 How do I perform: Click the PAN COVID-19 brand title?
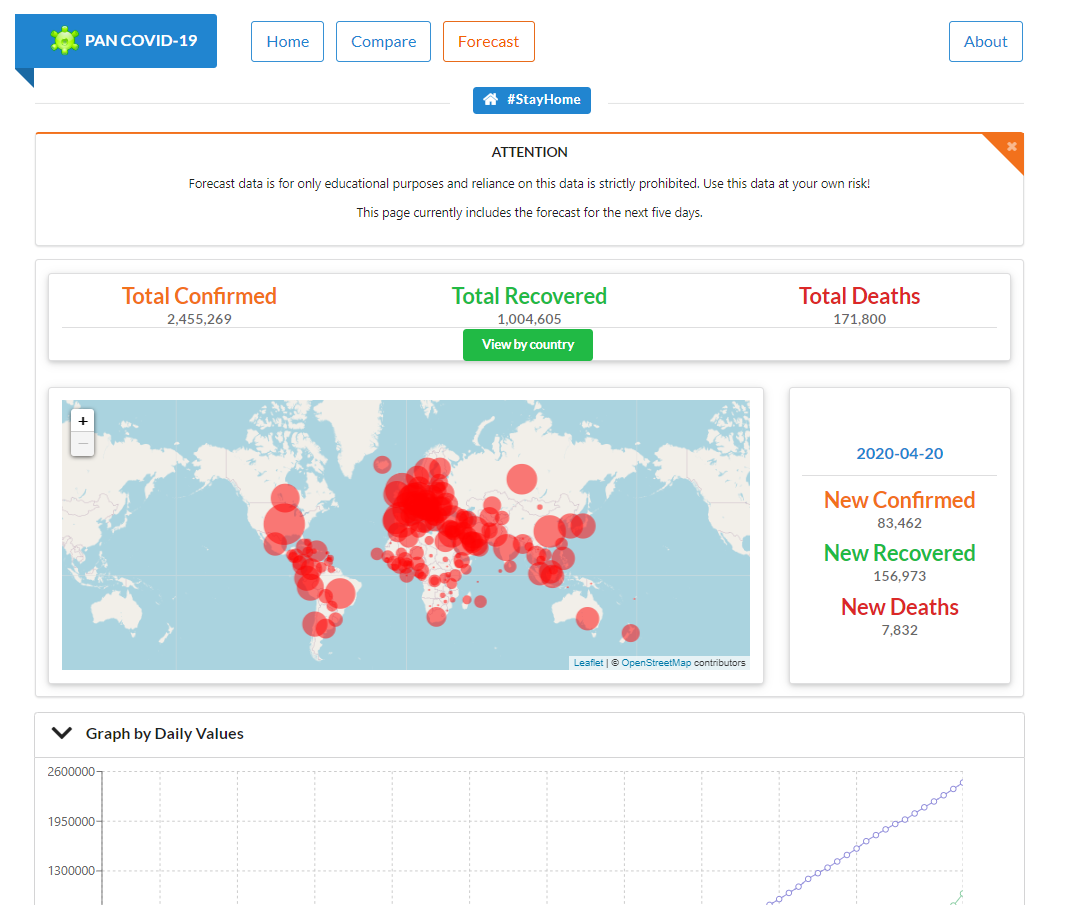(x=141, y=41)
